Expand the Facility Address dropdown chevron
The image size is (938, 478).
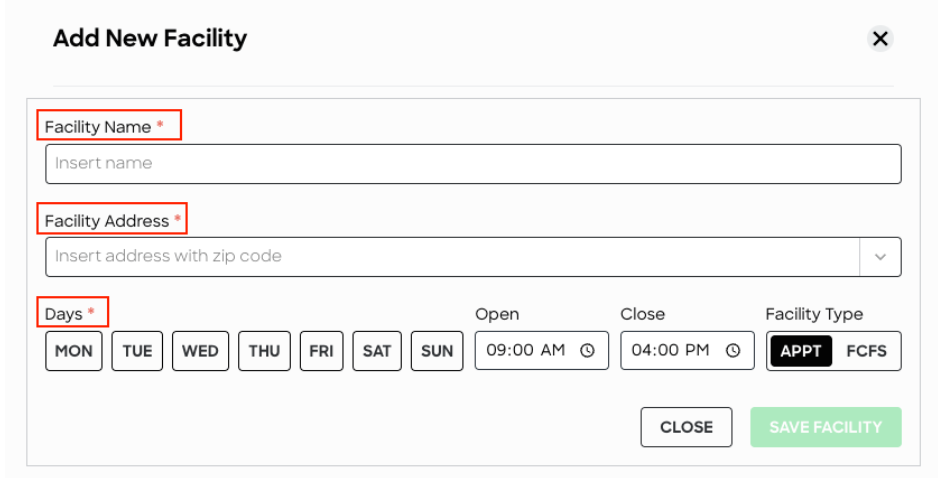click(x=880, y=257)
